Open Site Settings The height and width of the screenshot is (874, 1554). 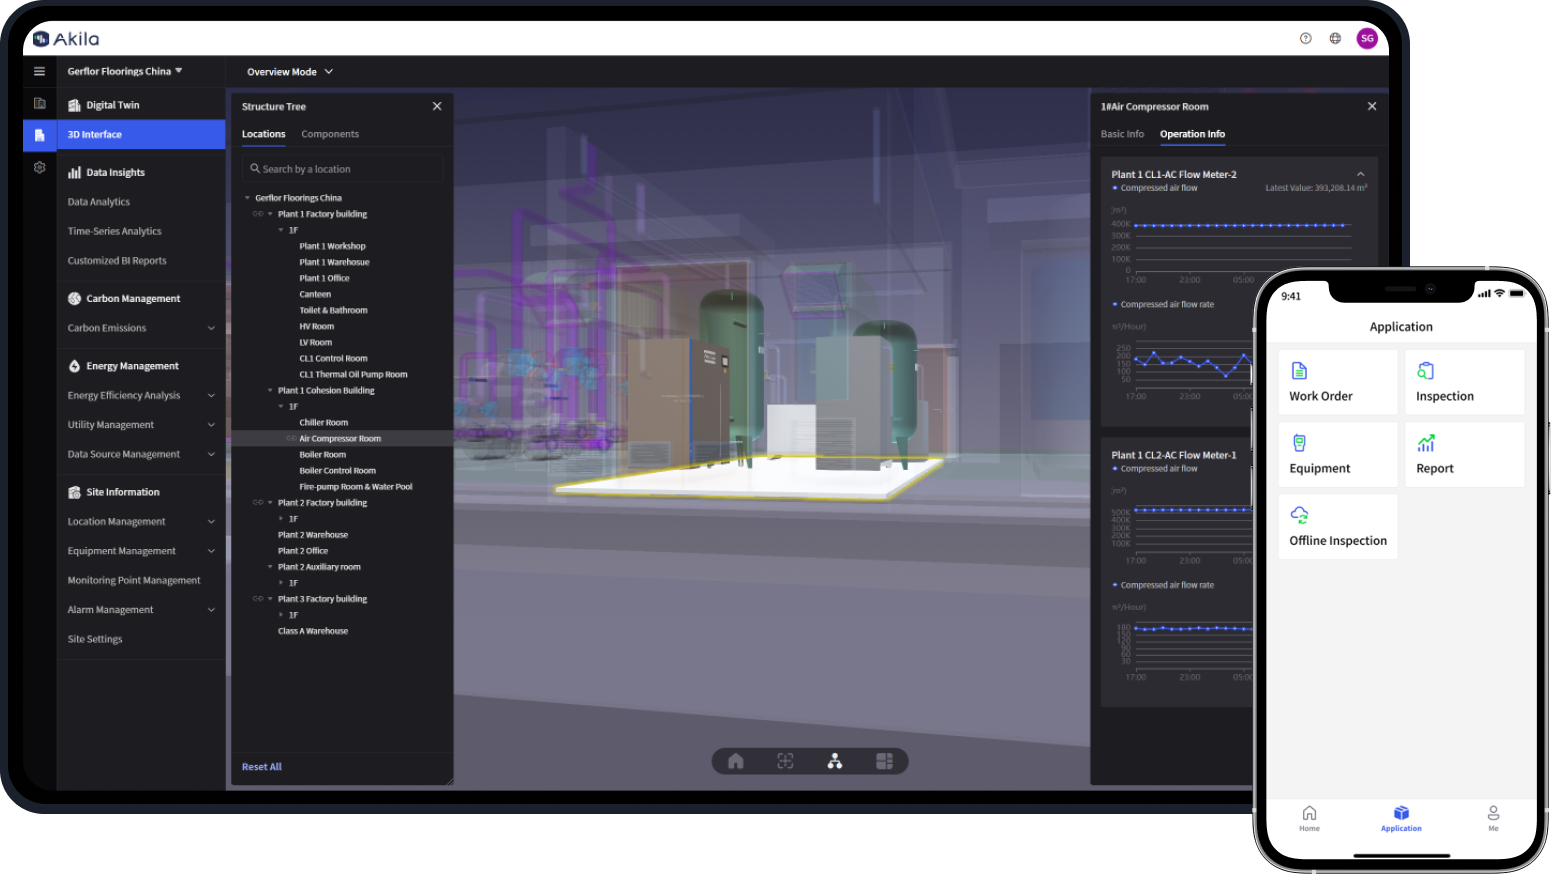[95, 639]
